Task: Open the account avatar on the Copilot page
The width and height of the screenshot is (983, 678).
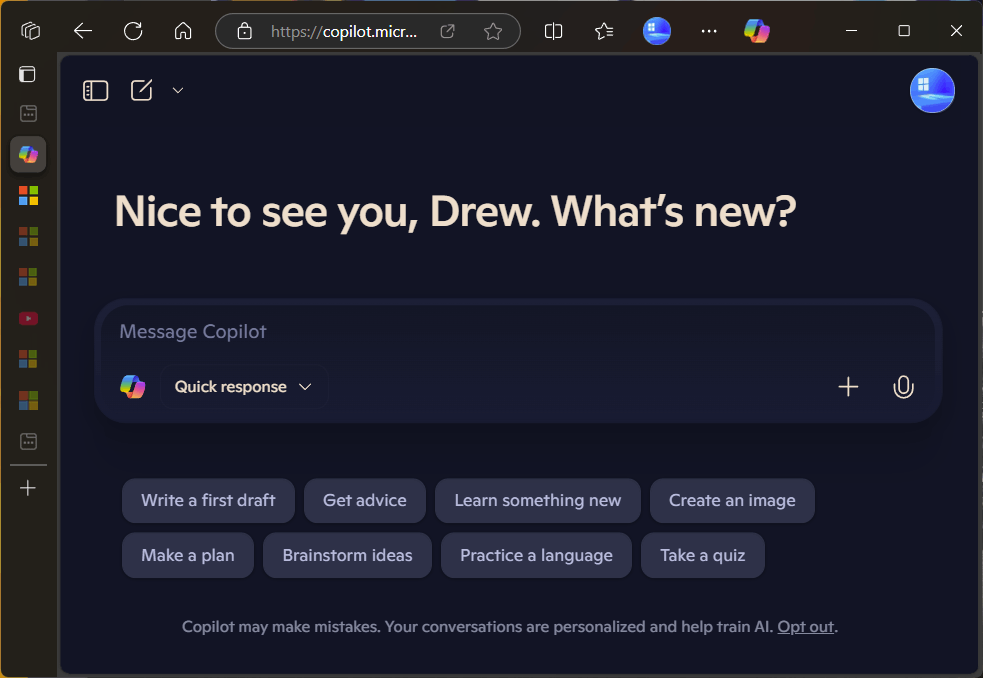Action: tap(932, 90)
